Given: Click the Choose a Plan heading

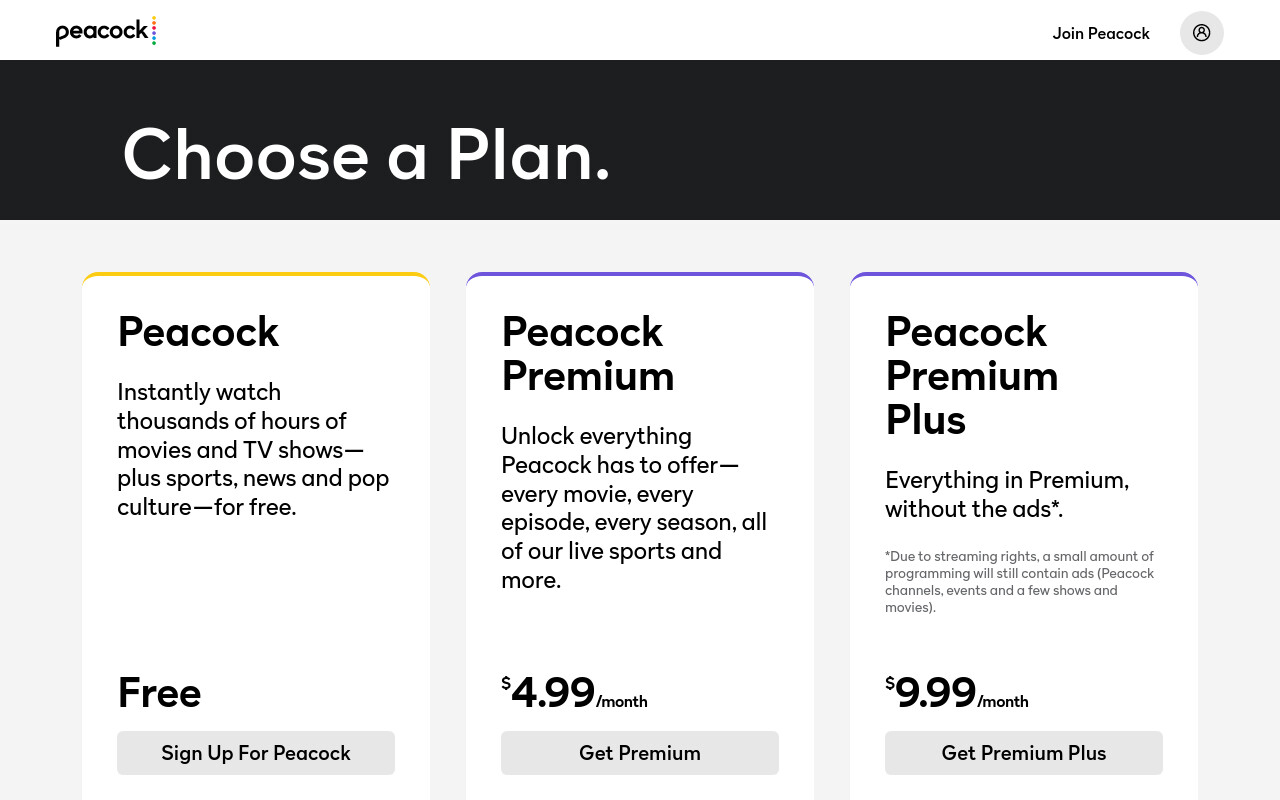Looking at the screenshot, I should tap(366, 154).
